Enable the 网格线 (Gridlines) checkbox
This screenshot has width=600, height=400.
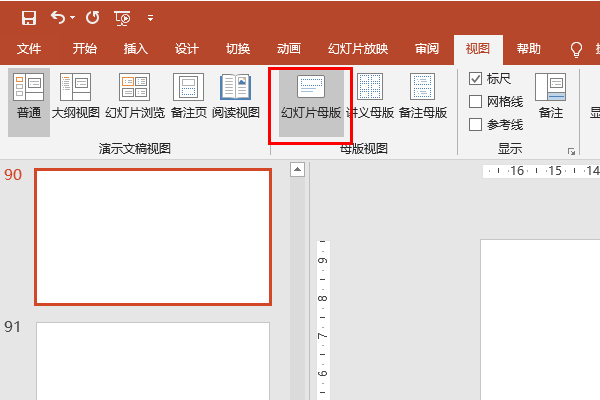tap(476, 102)
